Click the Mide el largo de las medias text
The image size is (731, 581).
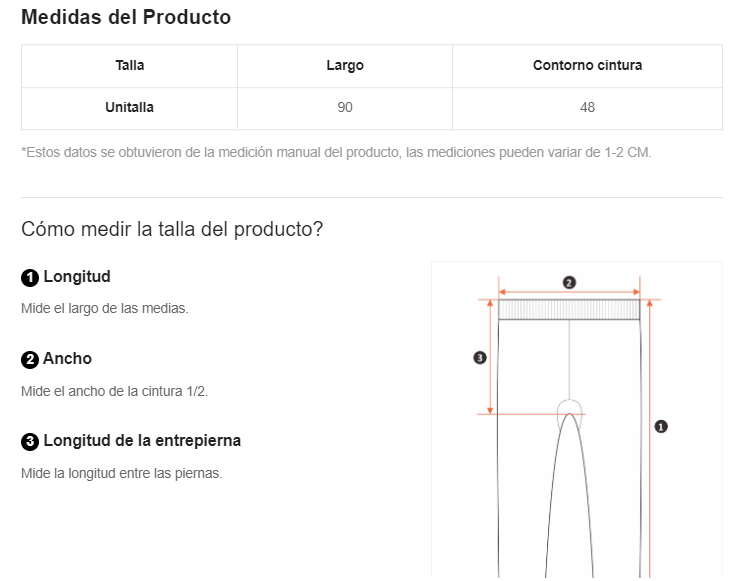(105, 308)
